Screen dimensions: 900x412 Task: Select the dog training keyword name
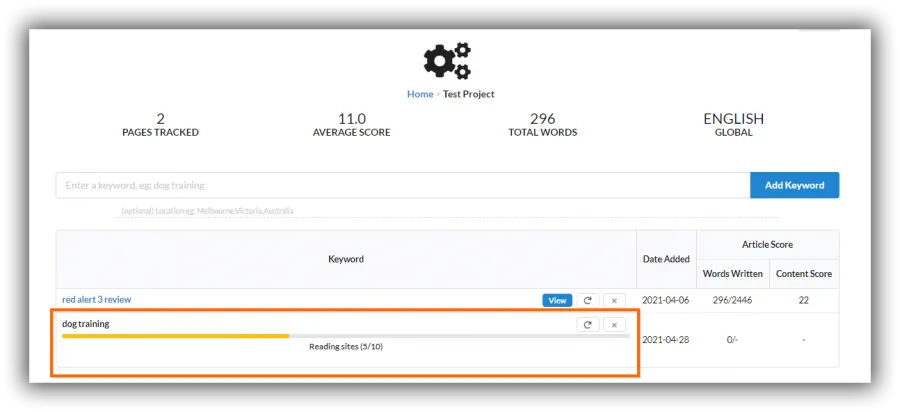tap(86, 324)
